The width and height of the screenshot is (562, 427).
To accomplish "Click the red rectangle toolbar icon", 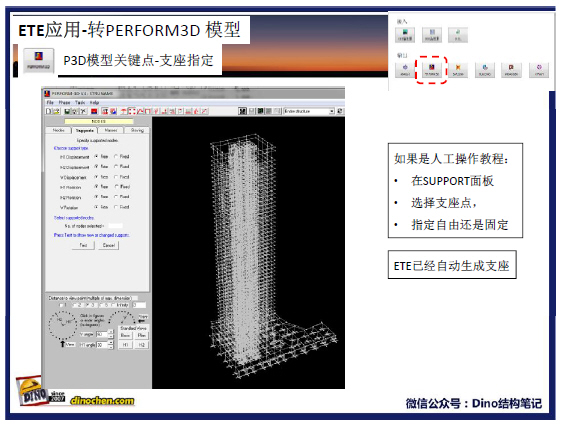I will (94, 112).
